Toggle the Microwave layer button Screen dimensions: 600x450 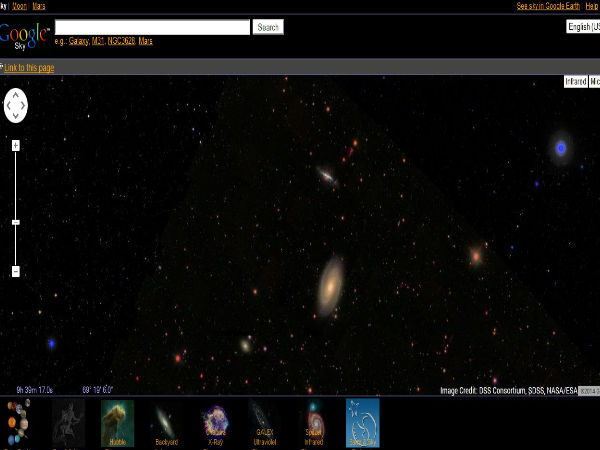(595, 82)
